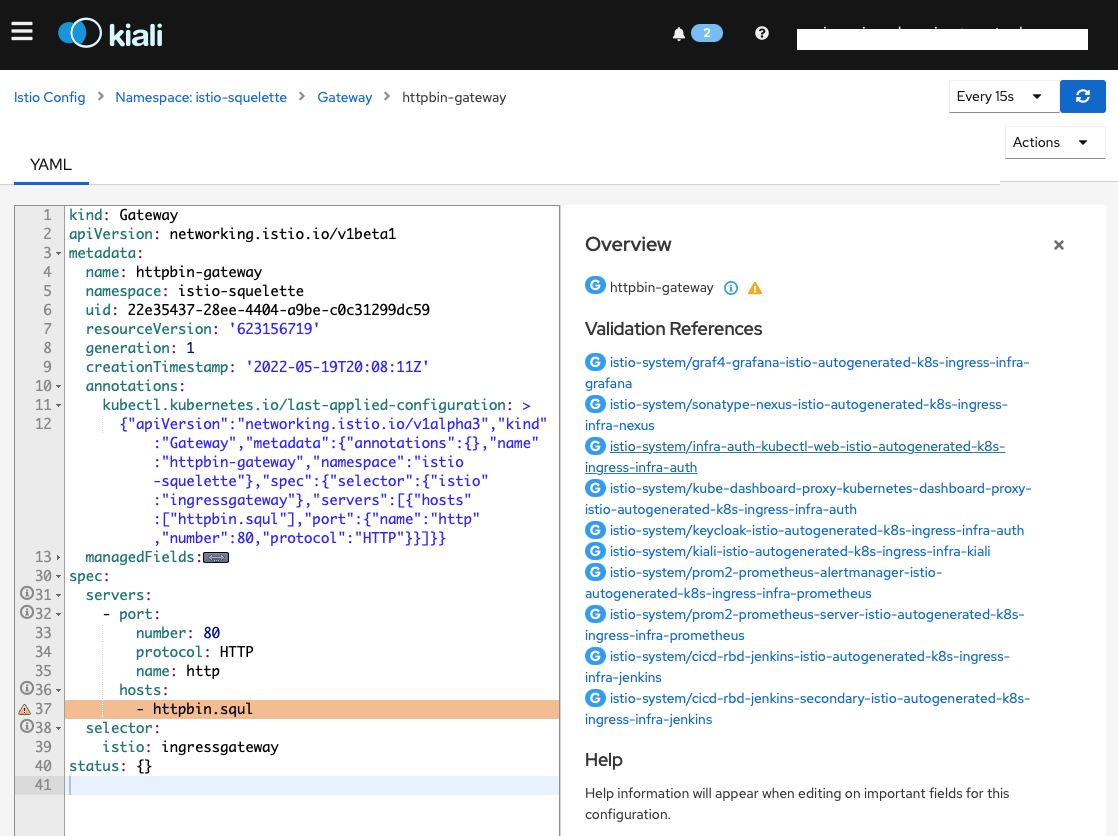1118x836 pixels.
Task: Click G icon of graf4-grafana reference
Action: click(x=595, y=362)
